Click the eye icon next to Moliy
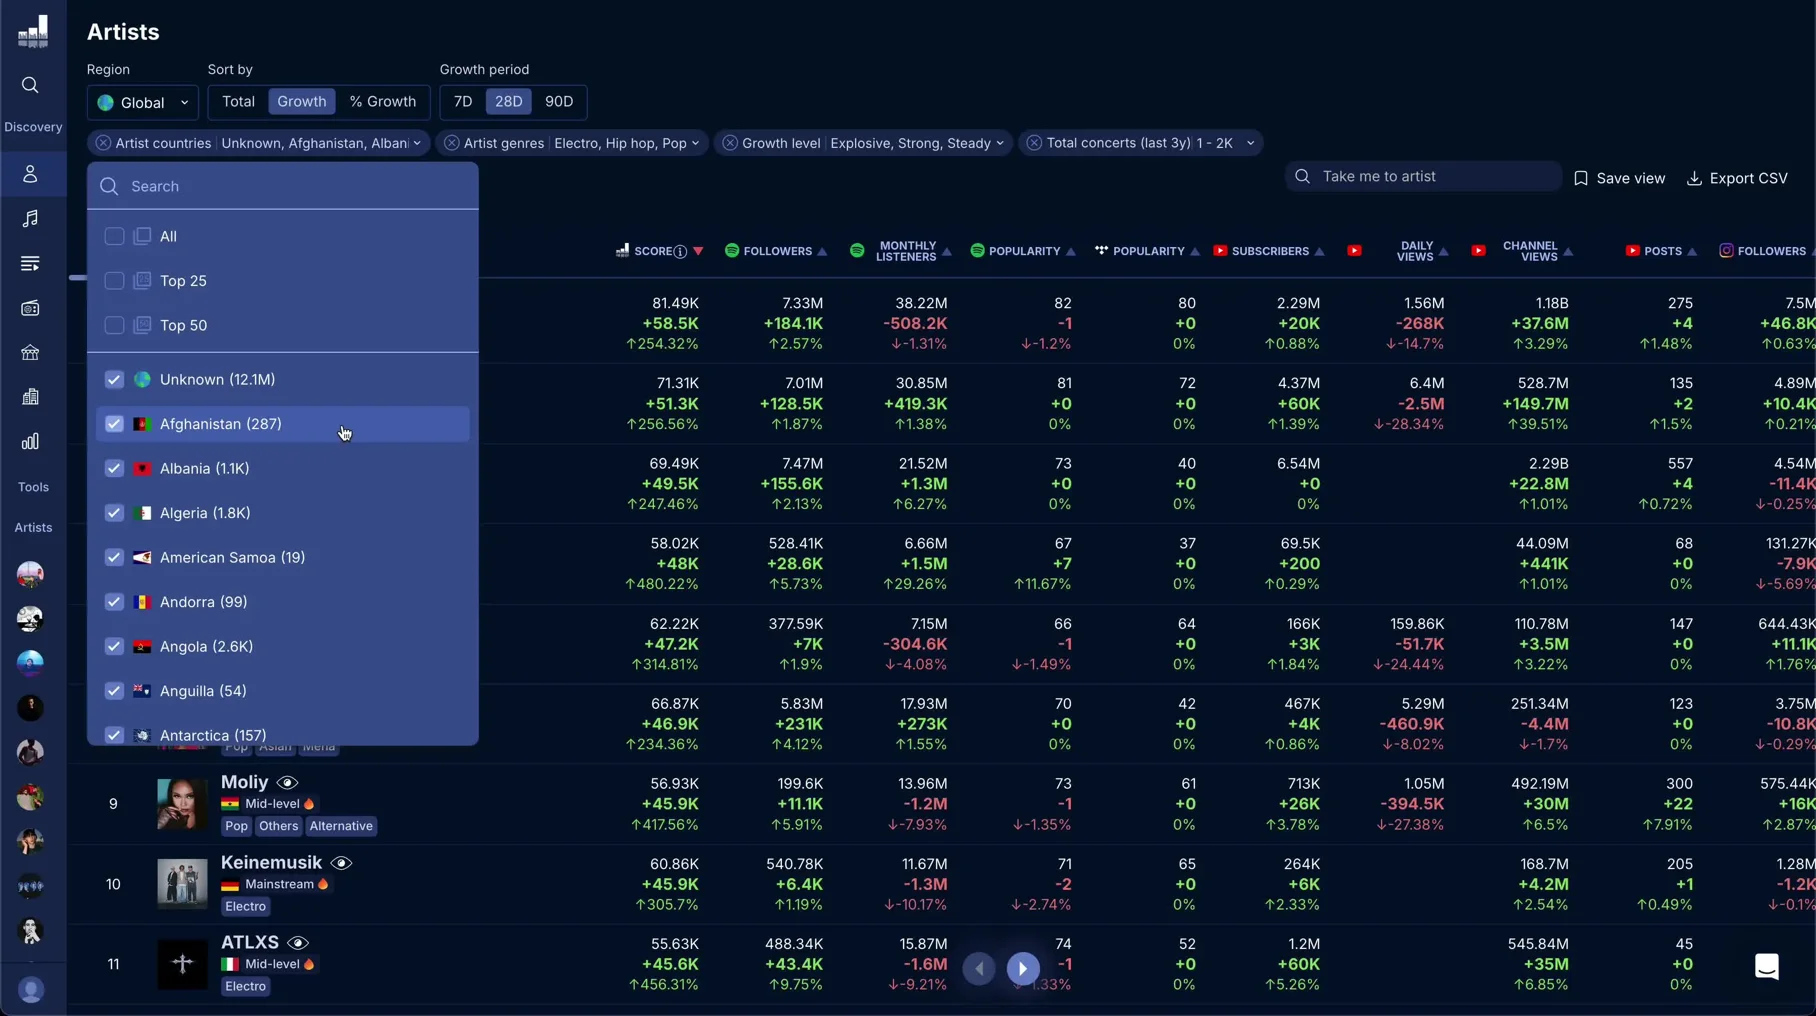The width and height of the screenshot is (1816, 1016). click(287, 782)
